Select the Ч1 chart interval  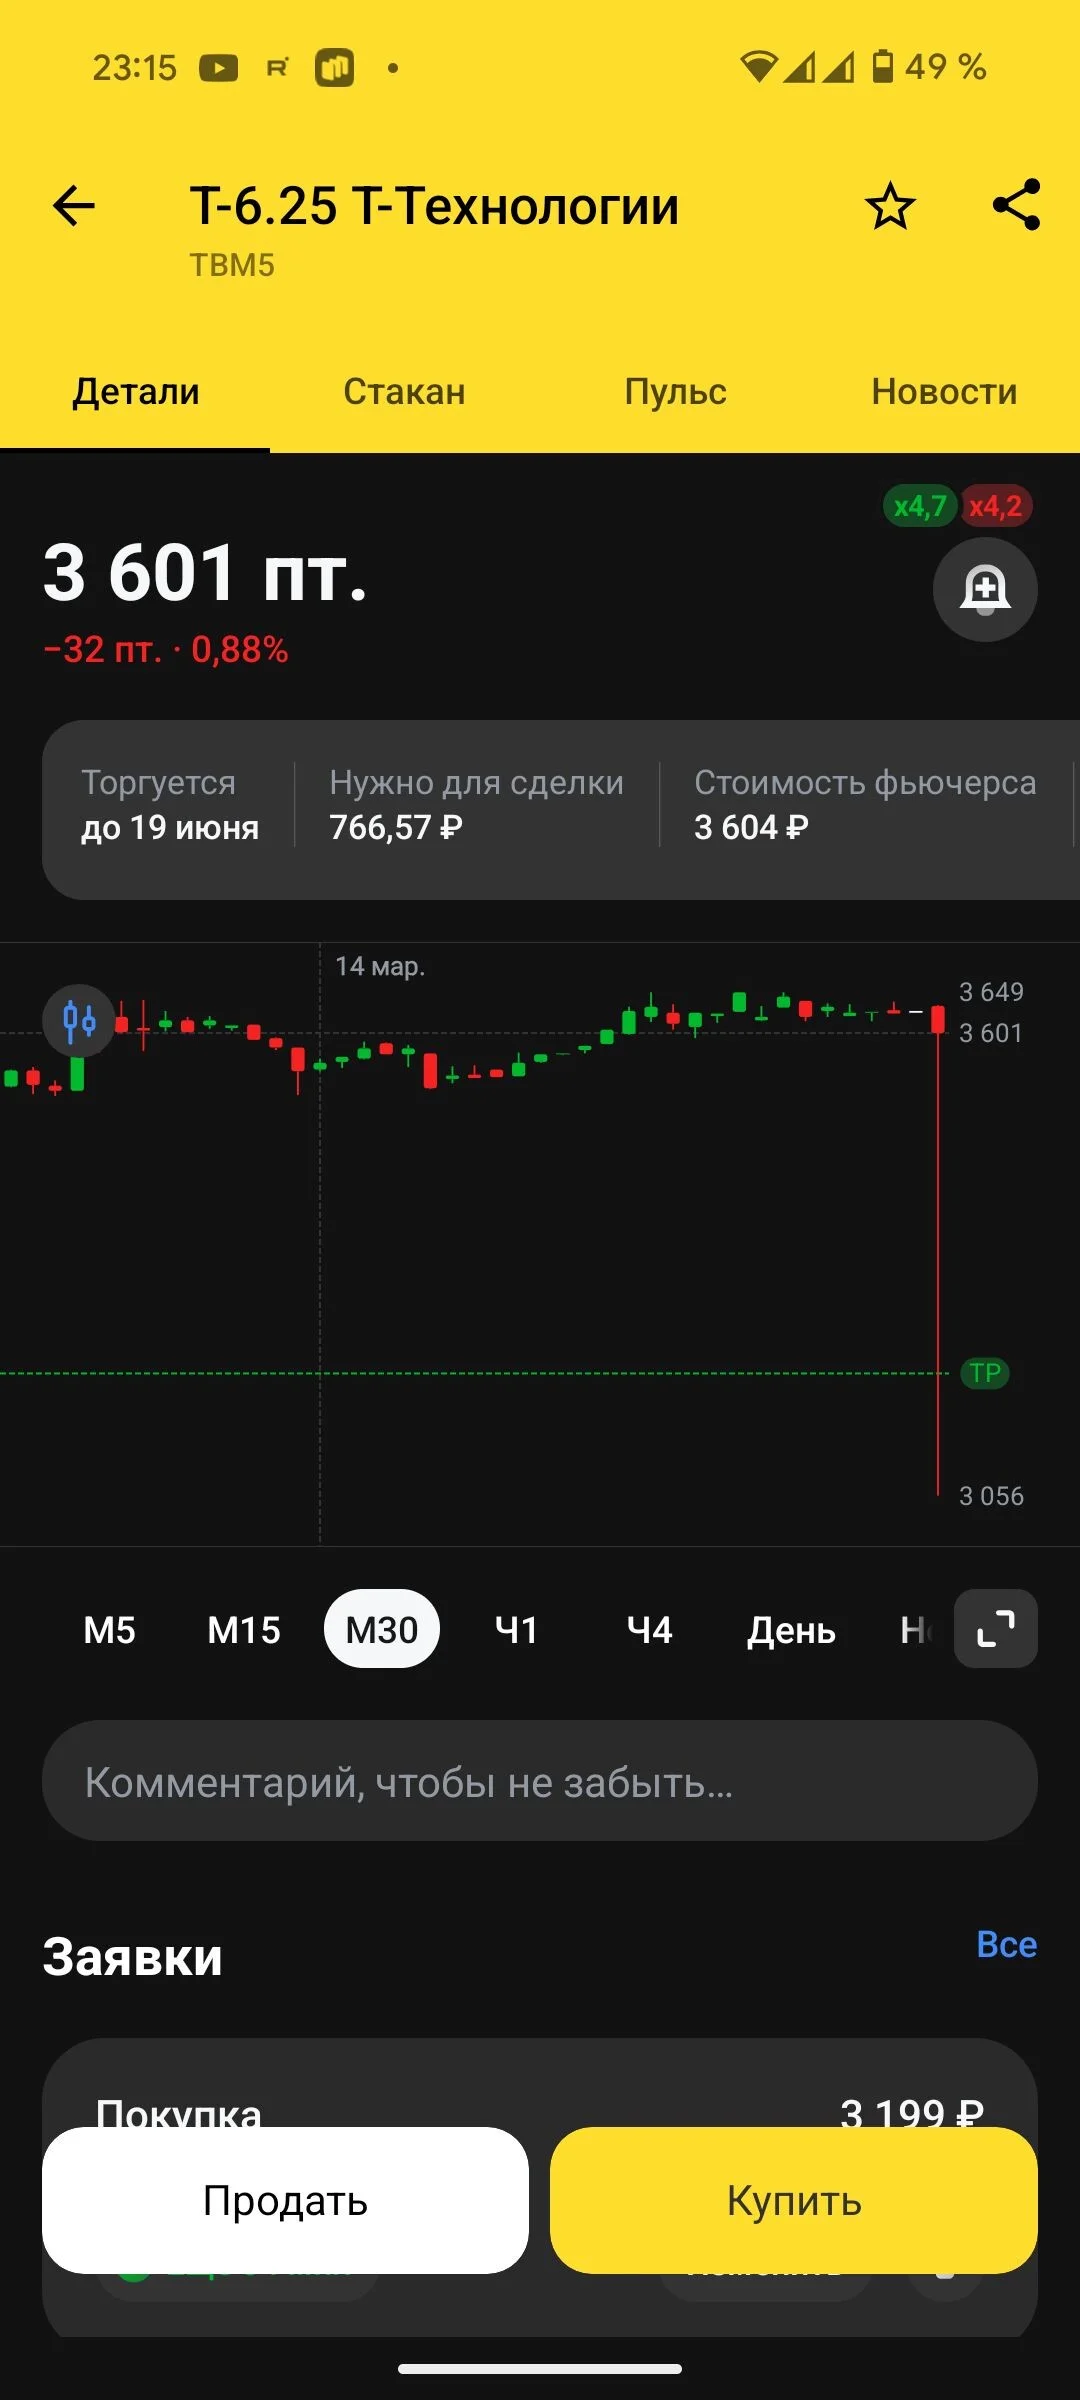click(x=517, y=1630)
